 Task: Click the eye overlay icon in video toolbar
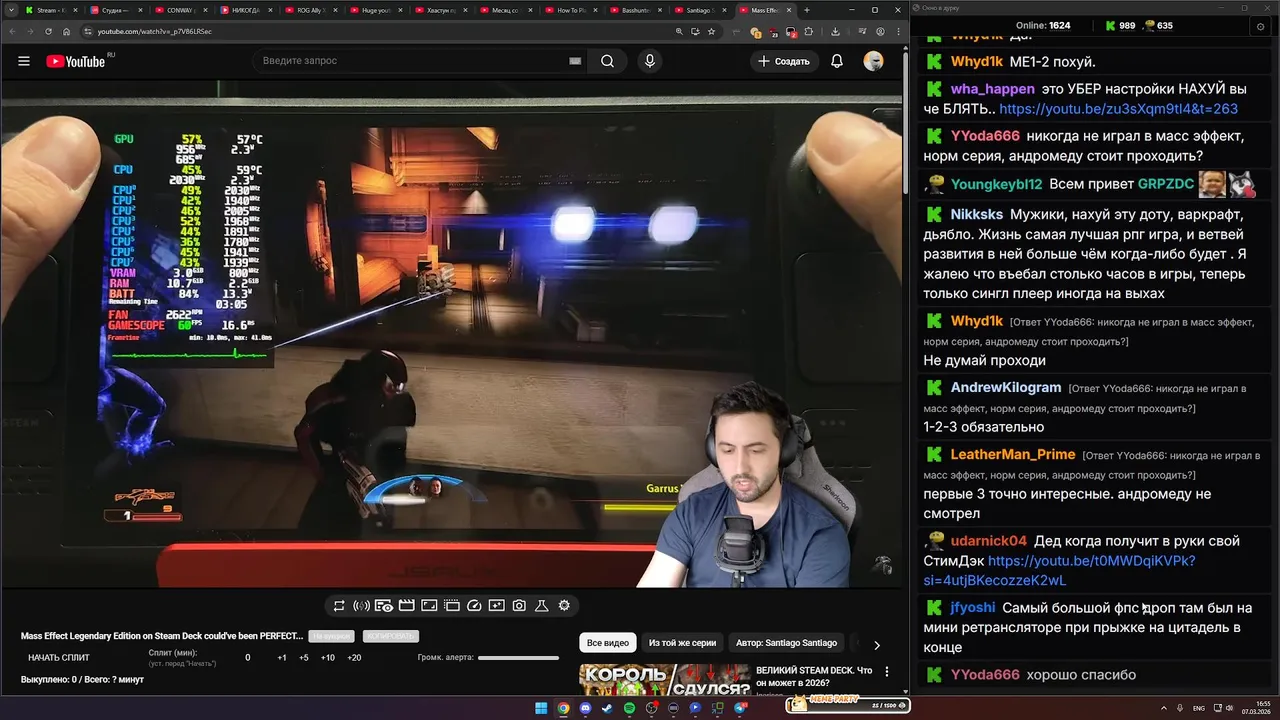coord(384,606)
